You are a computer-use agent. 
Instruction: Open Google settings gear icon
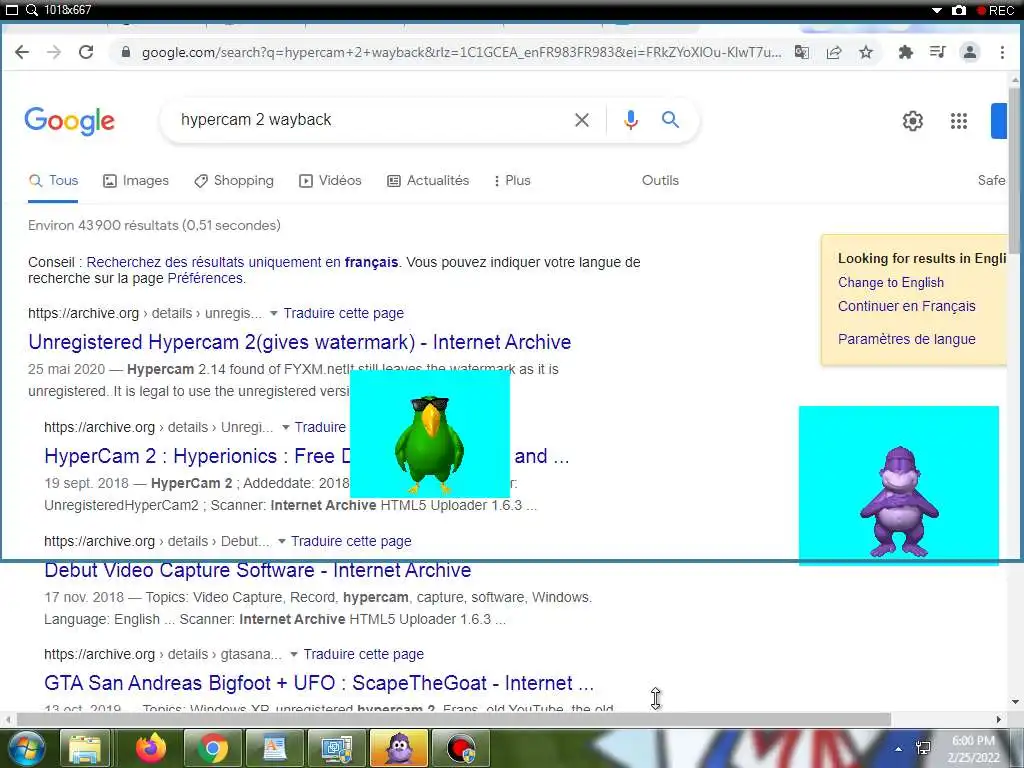click(912, 121)
